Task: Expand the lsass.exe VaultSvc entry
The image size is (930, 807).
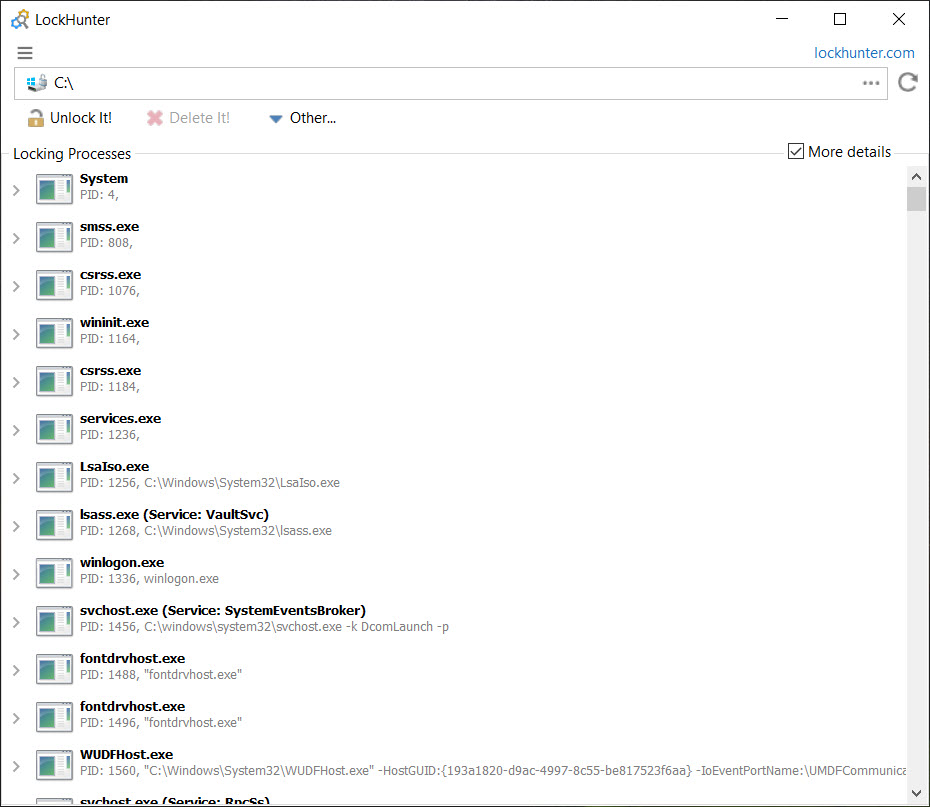Action: pos(17,527)
